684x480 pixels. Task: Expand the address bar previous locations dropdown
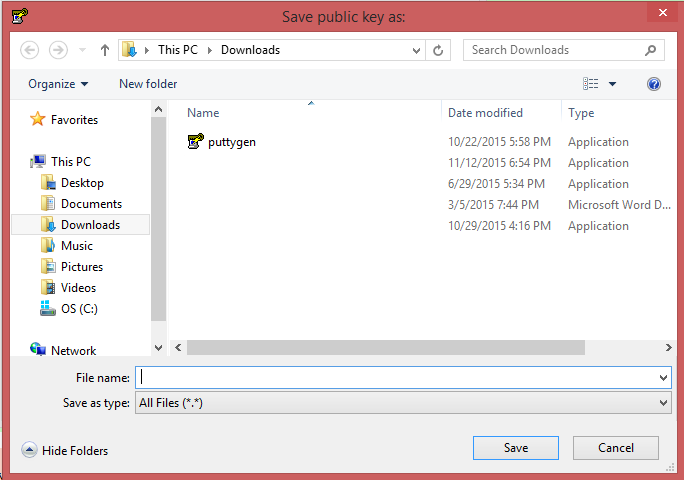[x=416, y=50]
